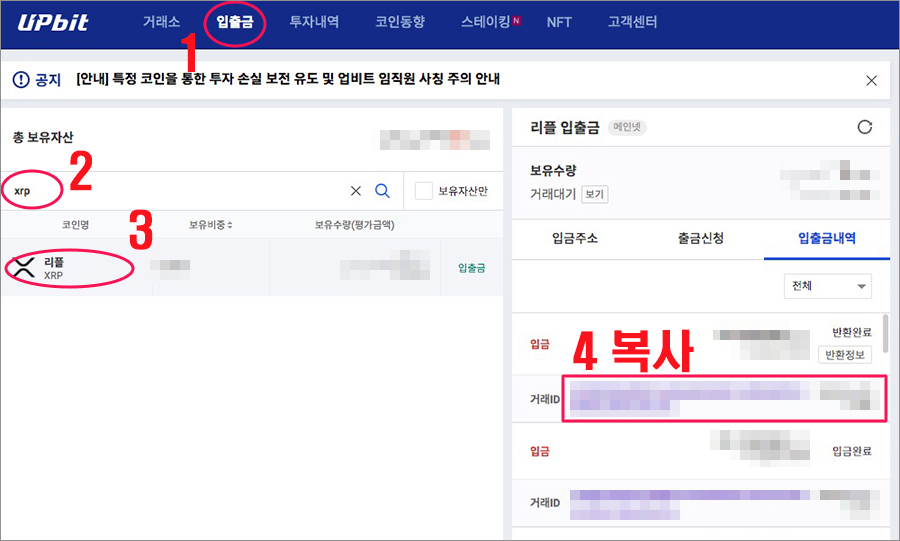Click the 메인넷 badge
Viewport: 900px width, 541px height.
coord(627,127)
